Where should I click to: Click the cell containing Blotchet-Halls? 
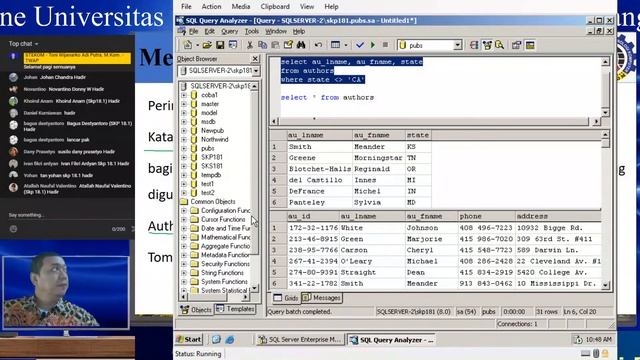pos(320,169)
